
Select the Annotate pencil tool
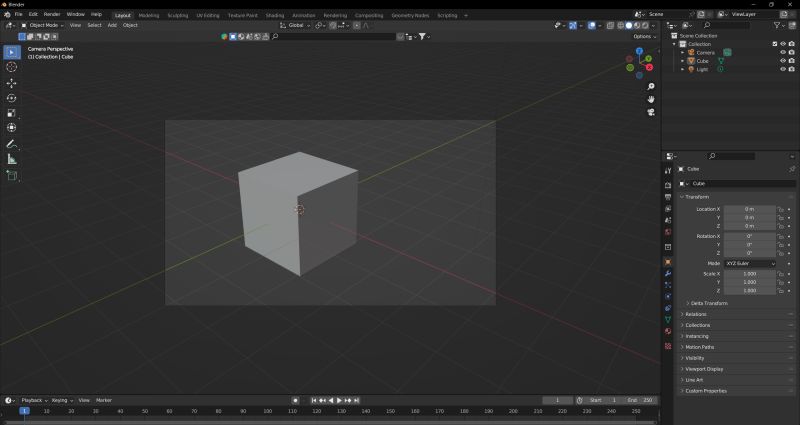pos(12,144)
